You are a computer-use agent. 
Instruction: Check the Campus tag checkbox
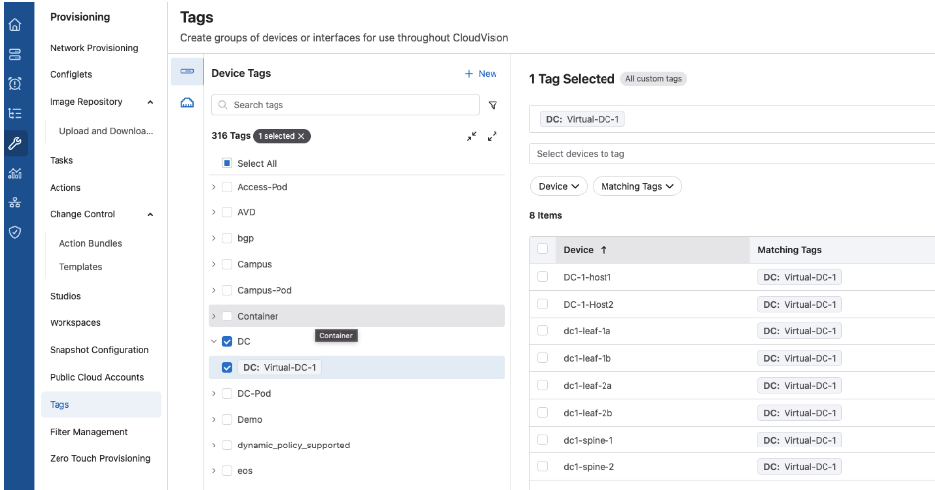tap(227, 264)
